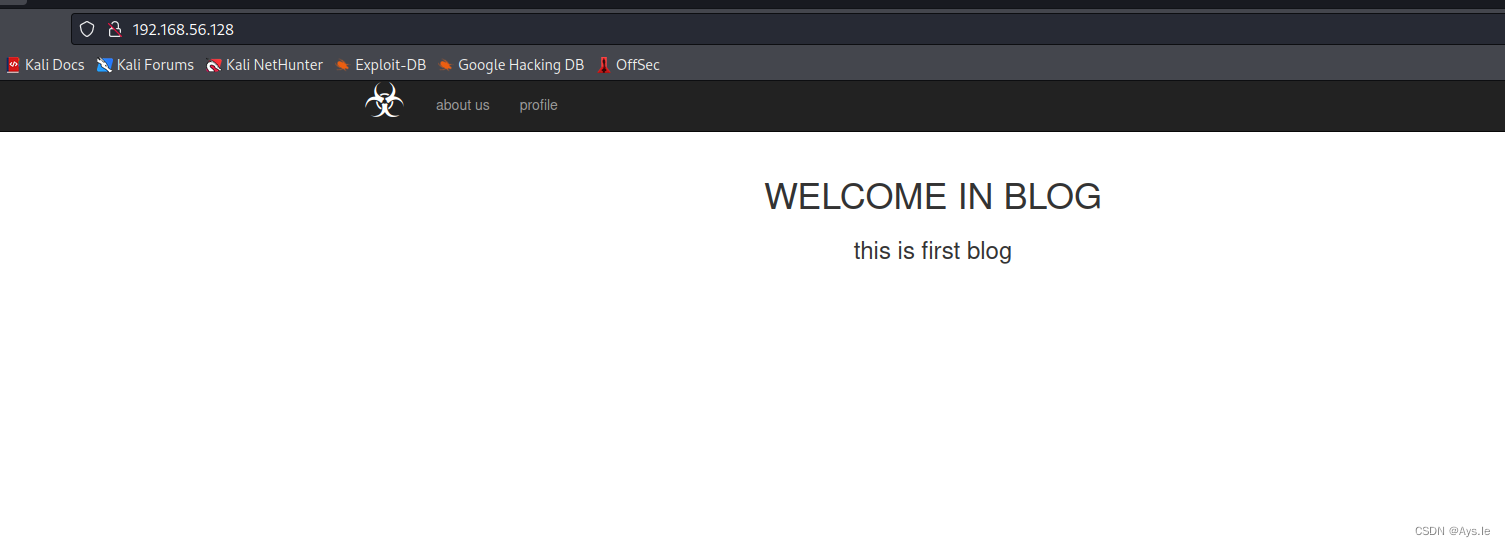The width and height of the screenshot is (1505, 547).
Task: Open the profile page
Action: coord(538,105)
